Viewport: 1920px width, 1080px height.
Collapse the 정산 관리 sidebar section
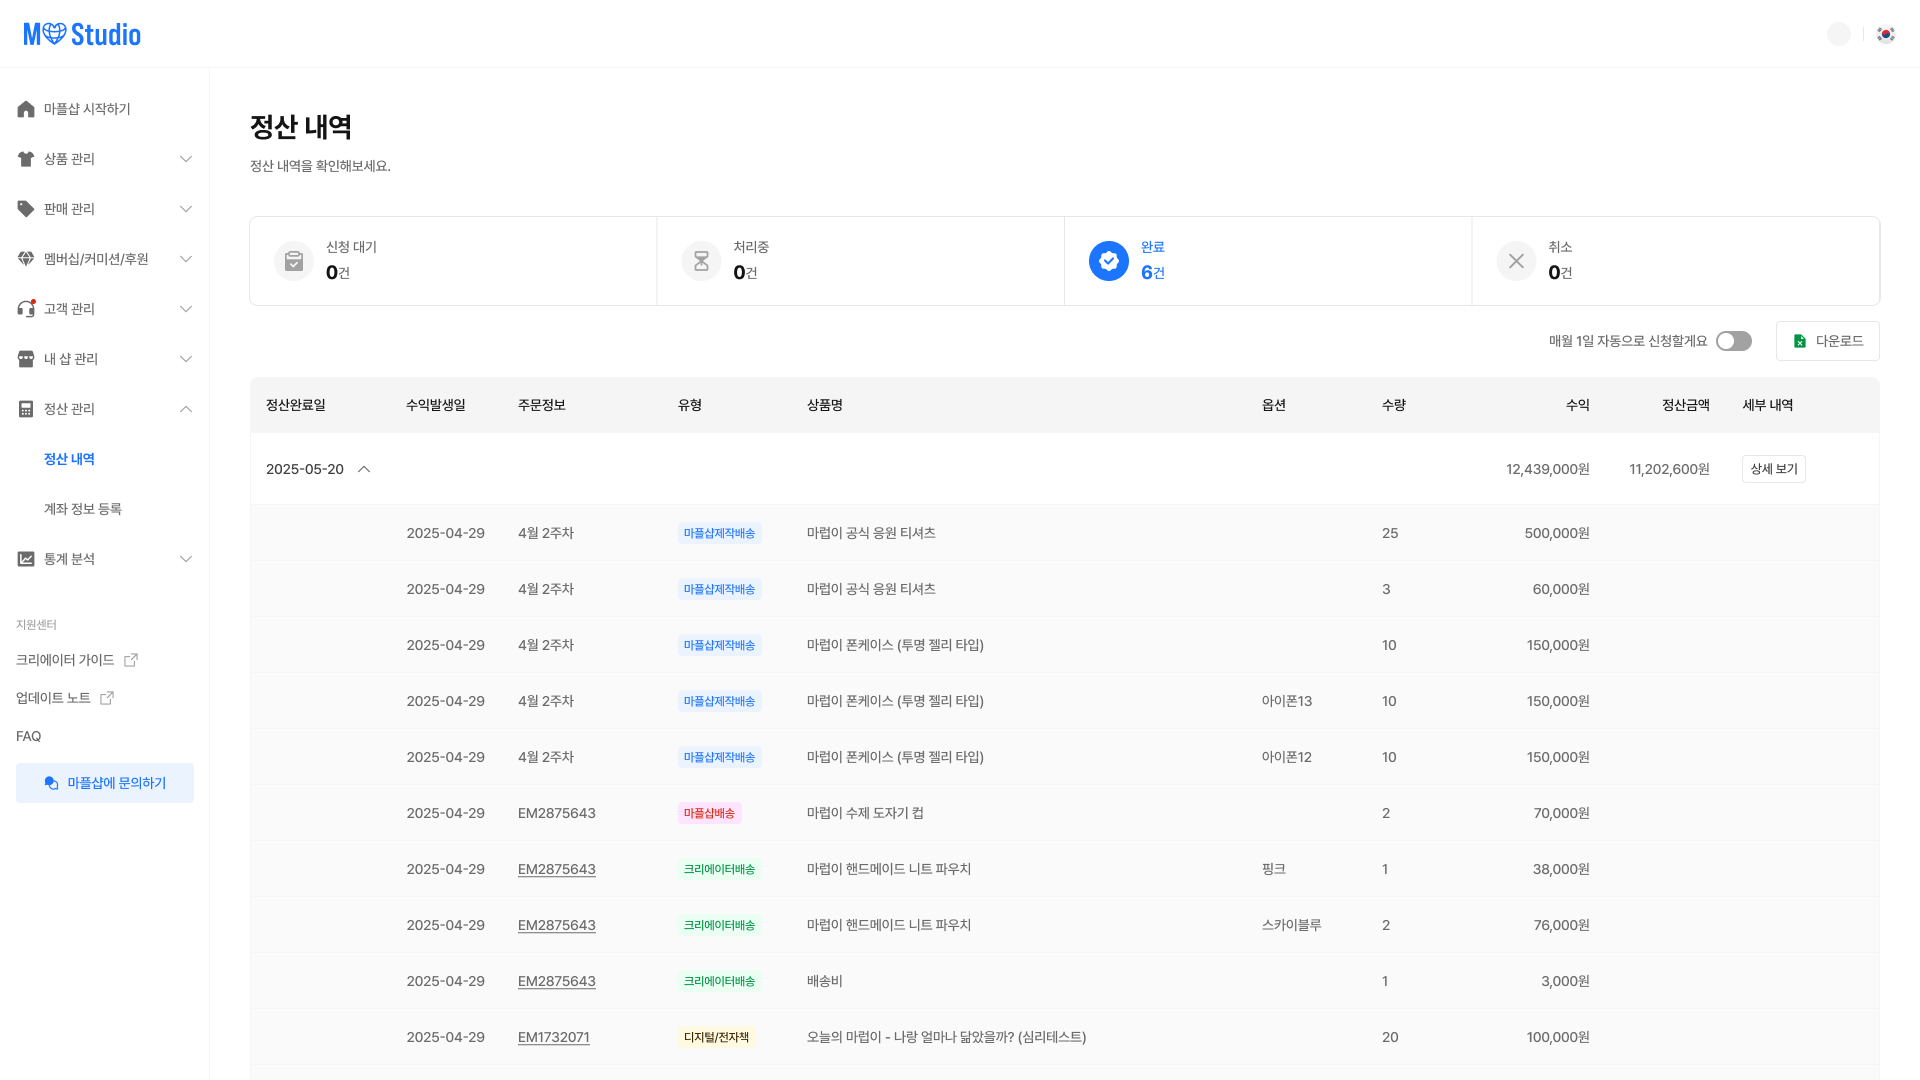pos(186,409)
